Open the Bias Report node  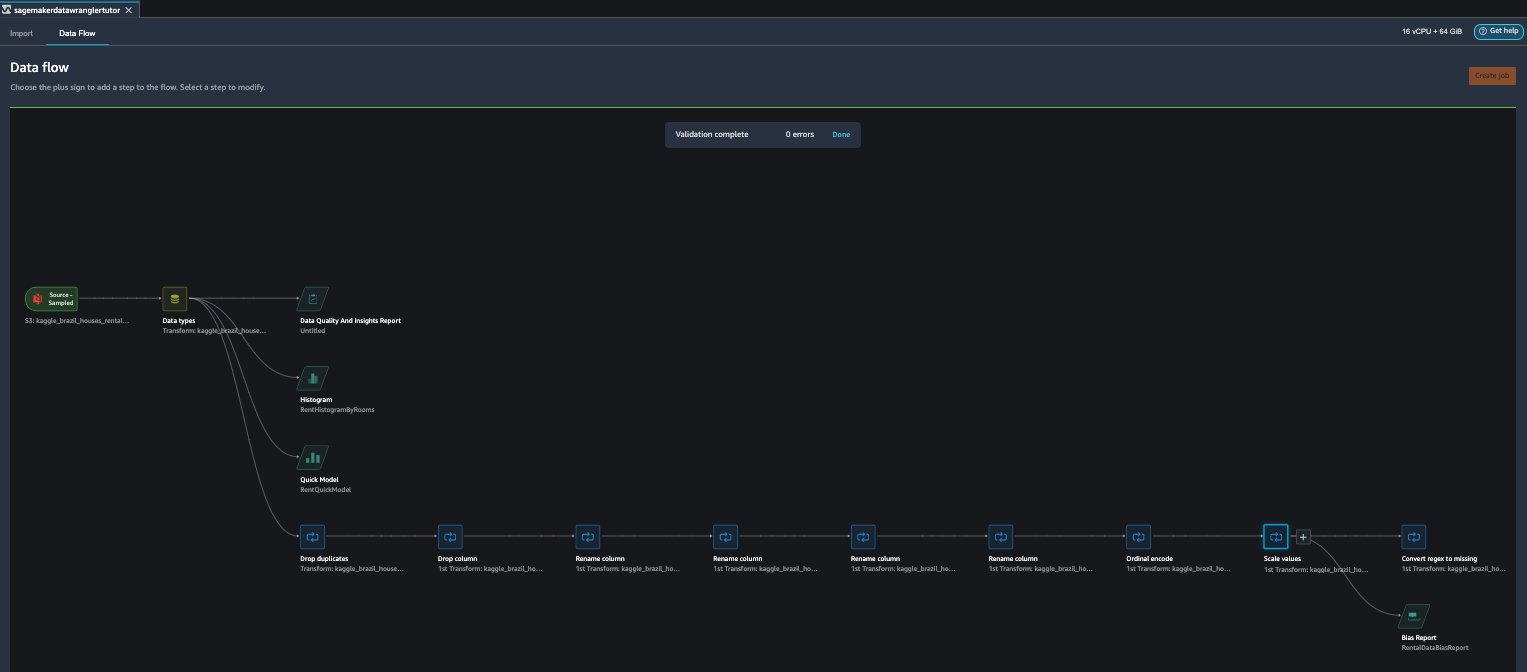pyautogui.click(x=1414, y=616)
